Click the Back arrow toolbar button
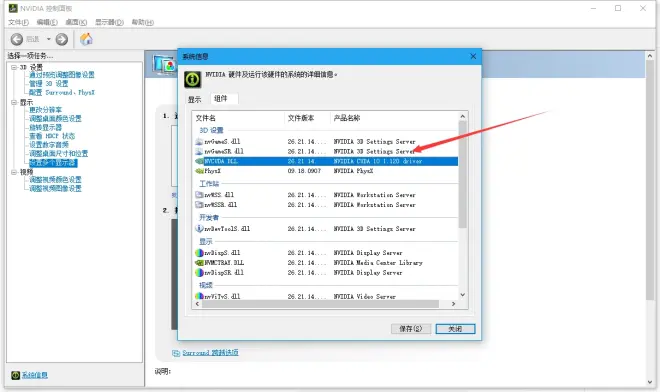The width and height of the screenshot is (660, 392). click(x=16, y=39)
